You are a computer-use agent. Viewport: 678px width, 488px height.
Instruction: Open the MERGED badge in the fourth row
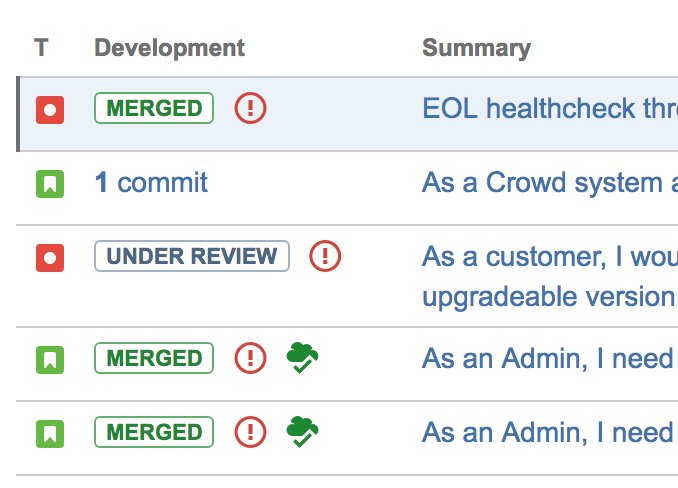[x=154, y=358]
